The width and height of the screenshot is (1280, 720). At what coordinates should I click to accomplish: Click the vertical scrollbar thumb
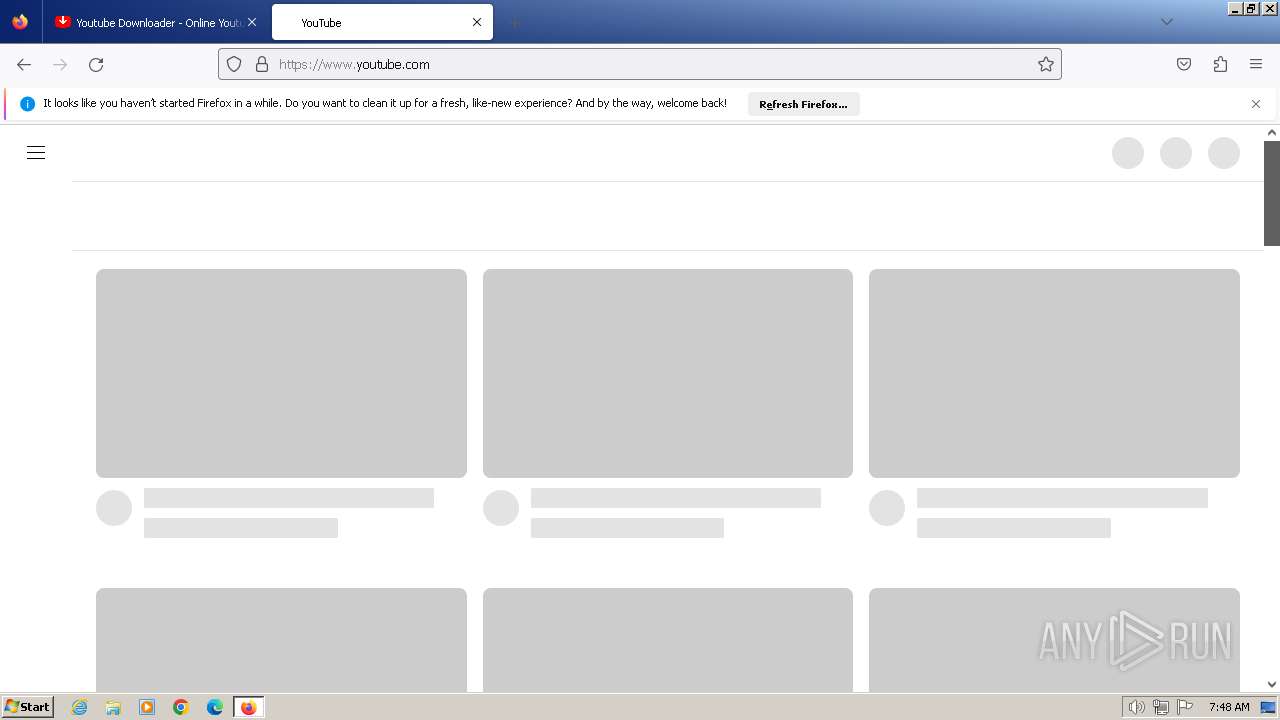[1272, 193]
